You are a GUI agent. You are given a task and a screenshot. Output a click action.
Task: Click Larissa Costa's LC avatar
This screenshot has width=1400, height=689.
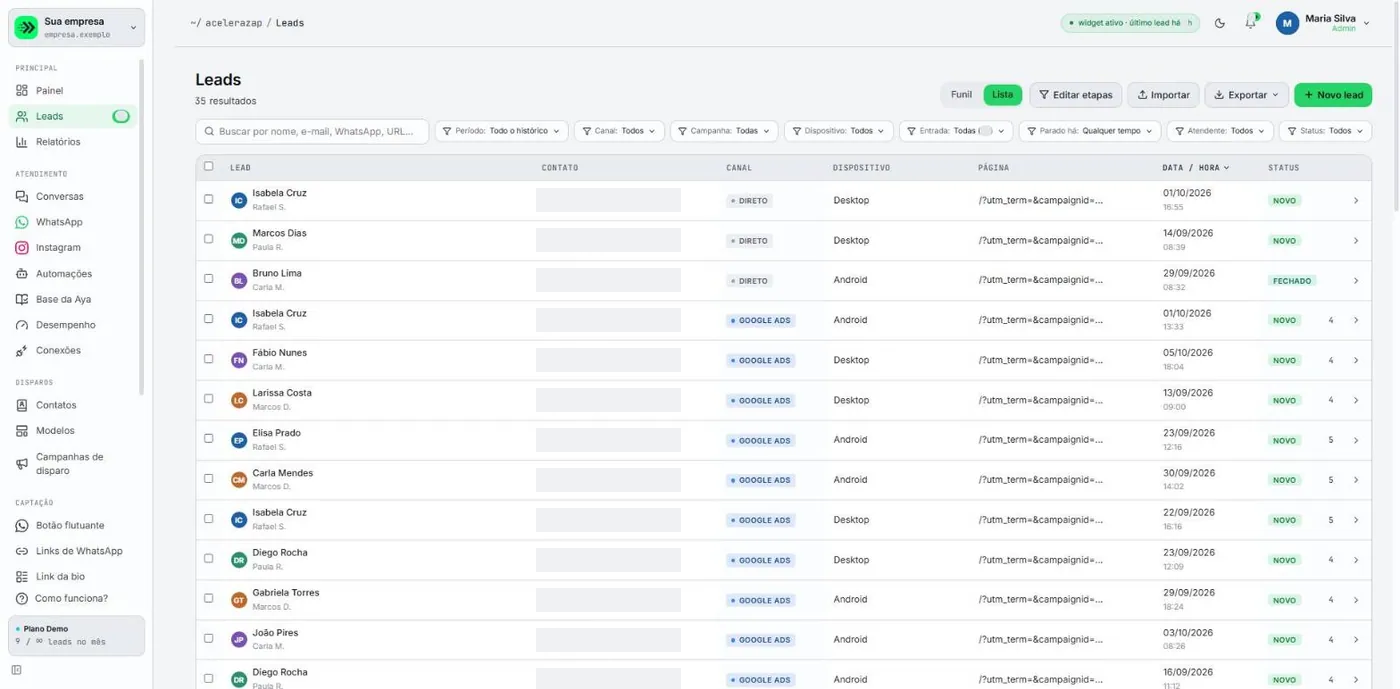pos(239,400)
